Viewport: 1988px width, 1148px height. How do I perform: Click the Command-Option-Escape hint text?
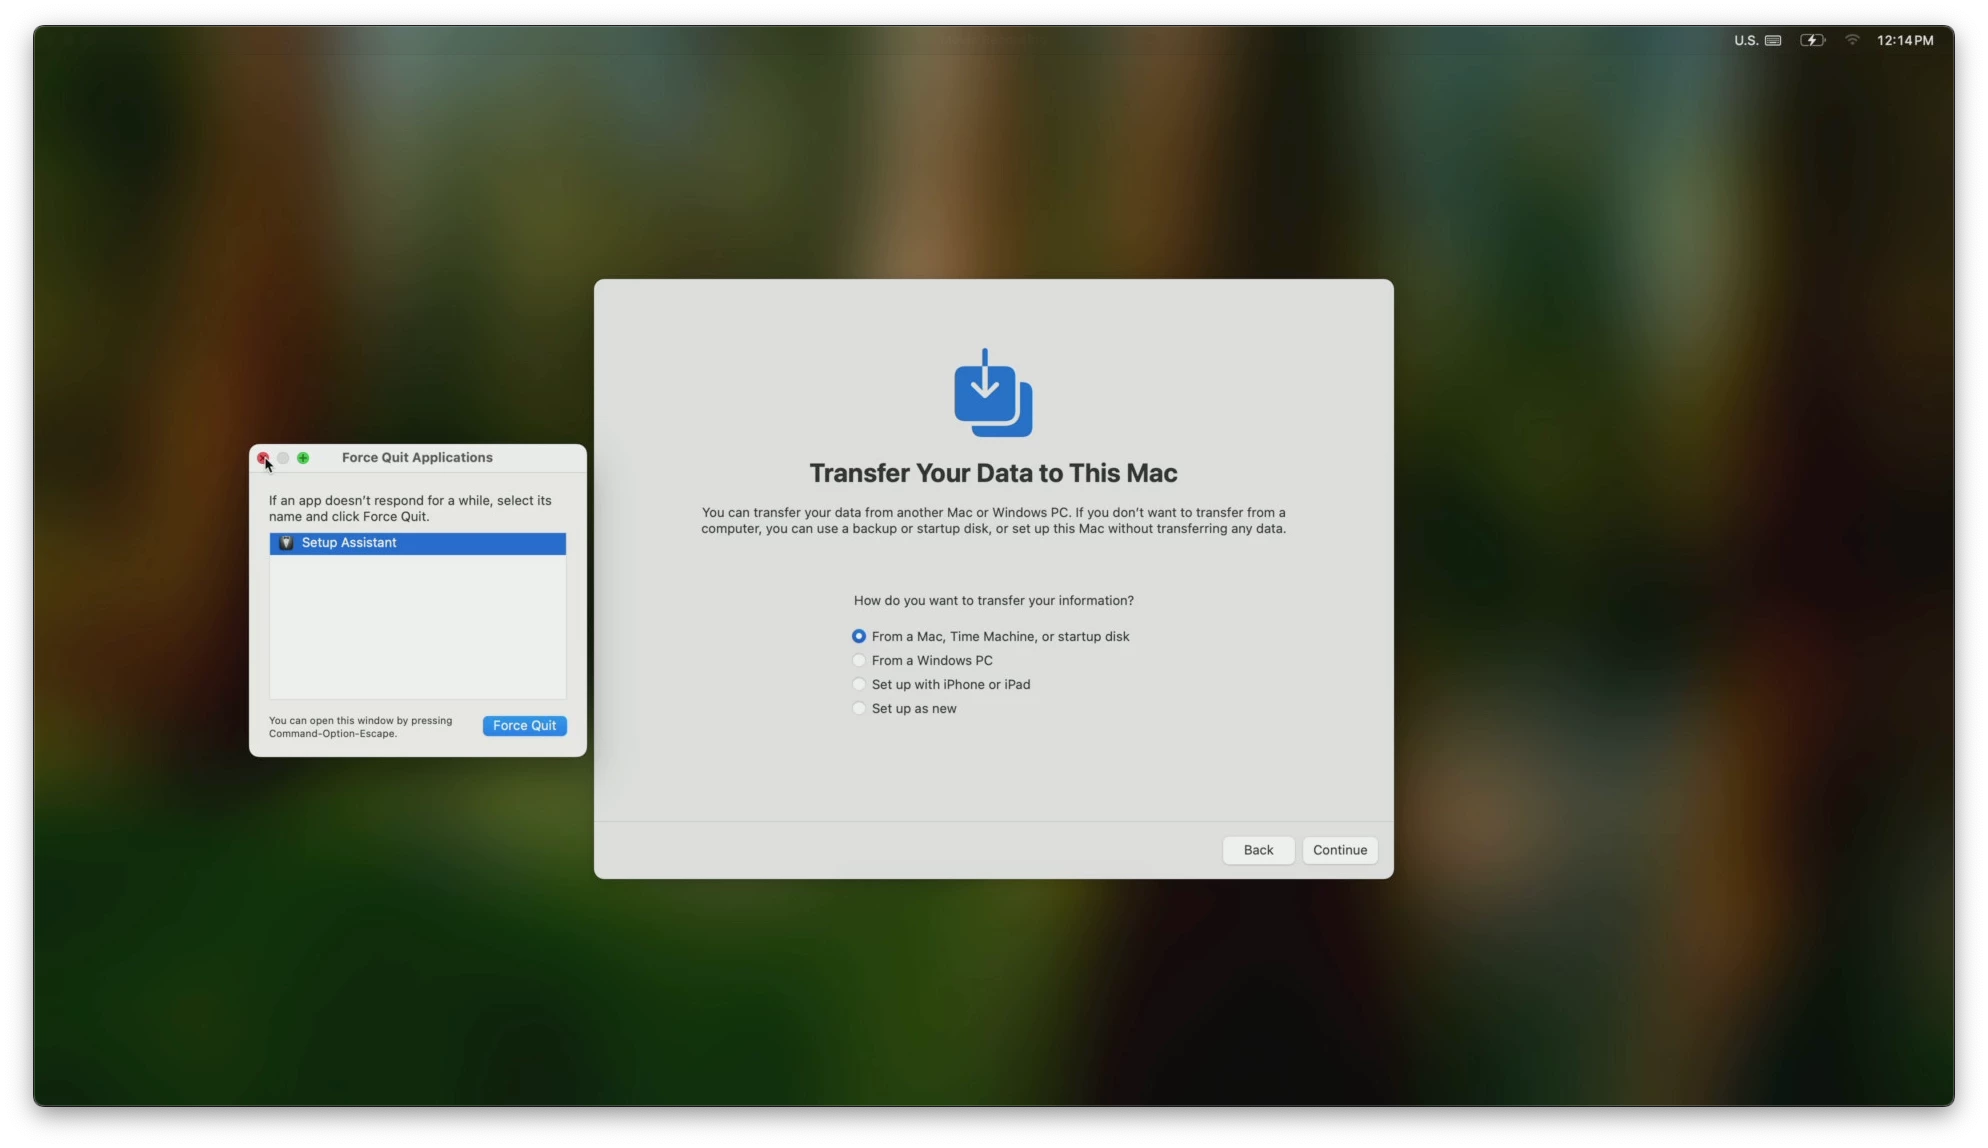(x=360, y=727)
